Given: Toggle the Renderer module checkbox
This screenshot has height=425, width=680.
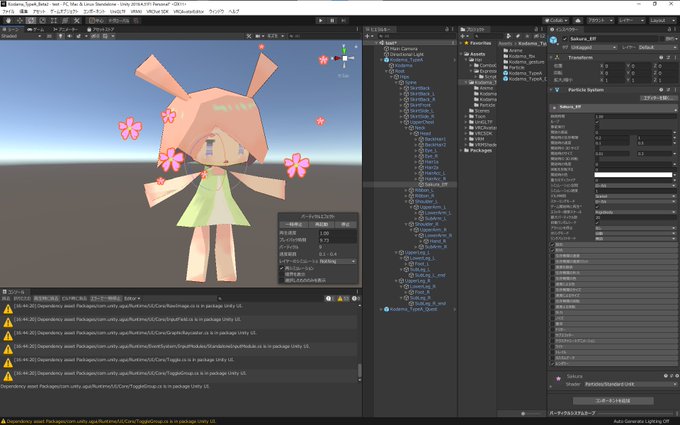Looking at the screenshot, I should (552, 363).
